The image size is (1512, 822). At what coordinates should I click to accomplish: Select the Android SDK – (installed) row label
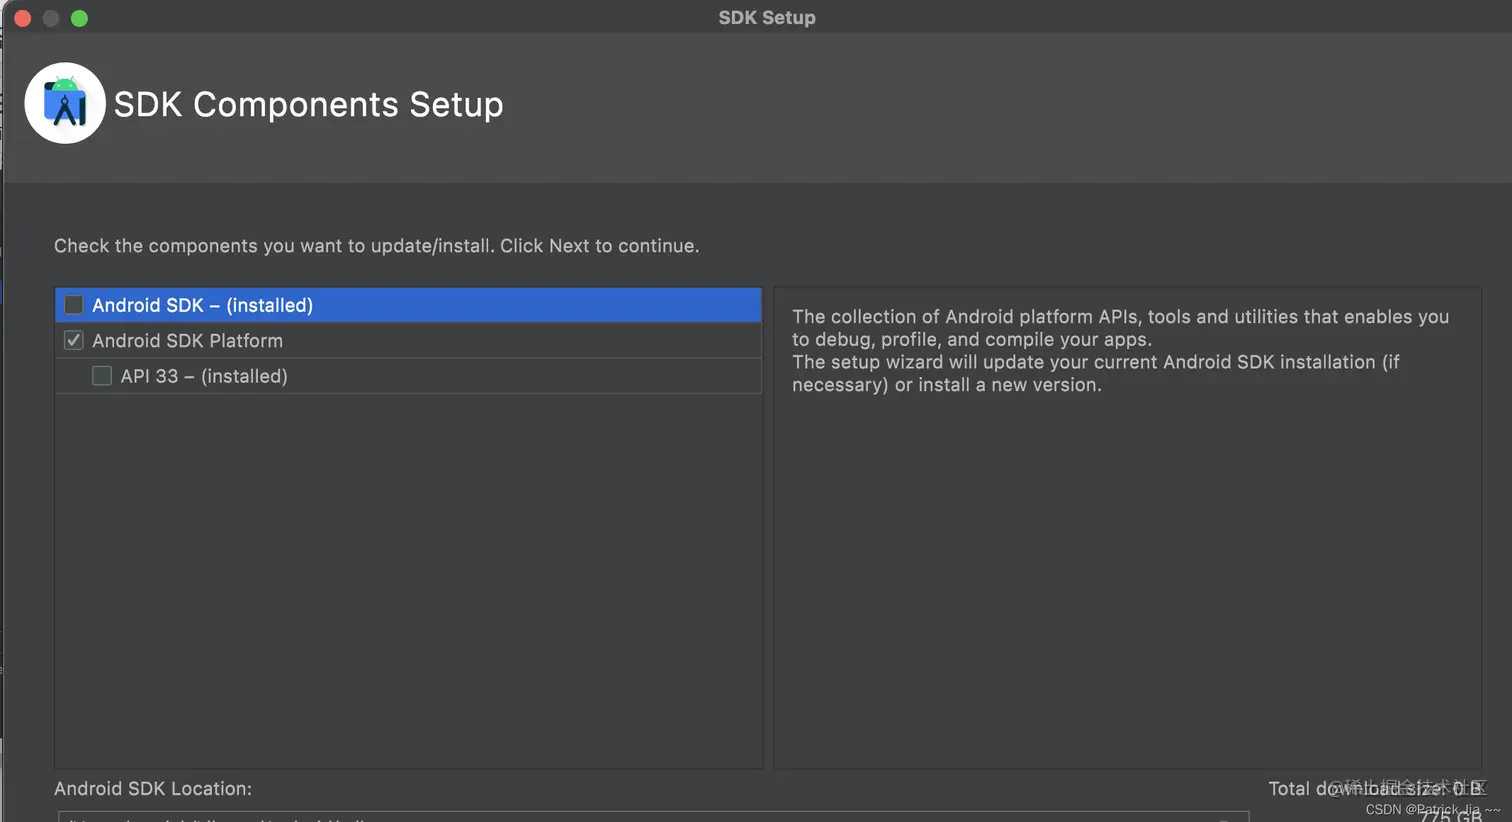coord(202,305)
